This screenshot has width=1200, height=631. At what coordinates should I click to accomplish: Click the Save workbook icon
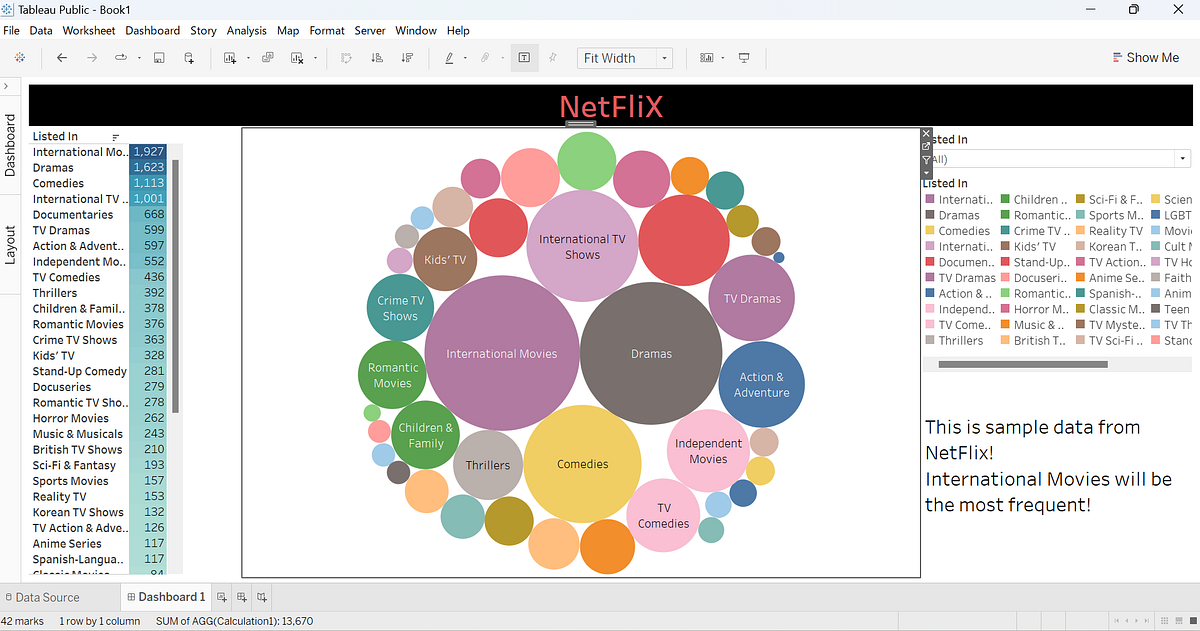(158, 58)
